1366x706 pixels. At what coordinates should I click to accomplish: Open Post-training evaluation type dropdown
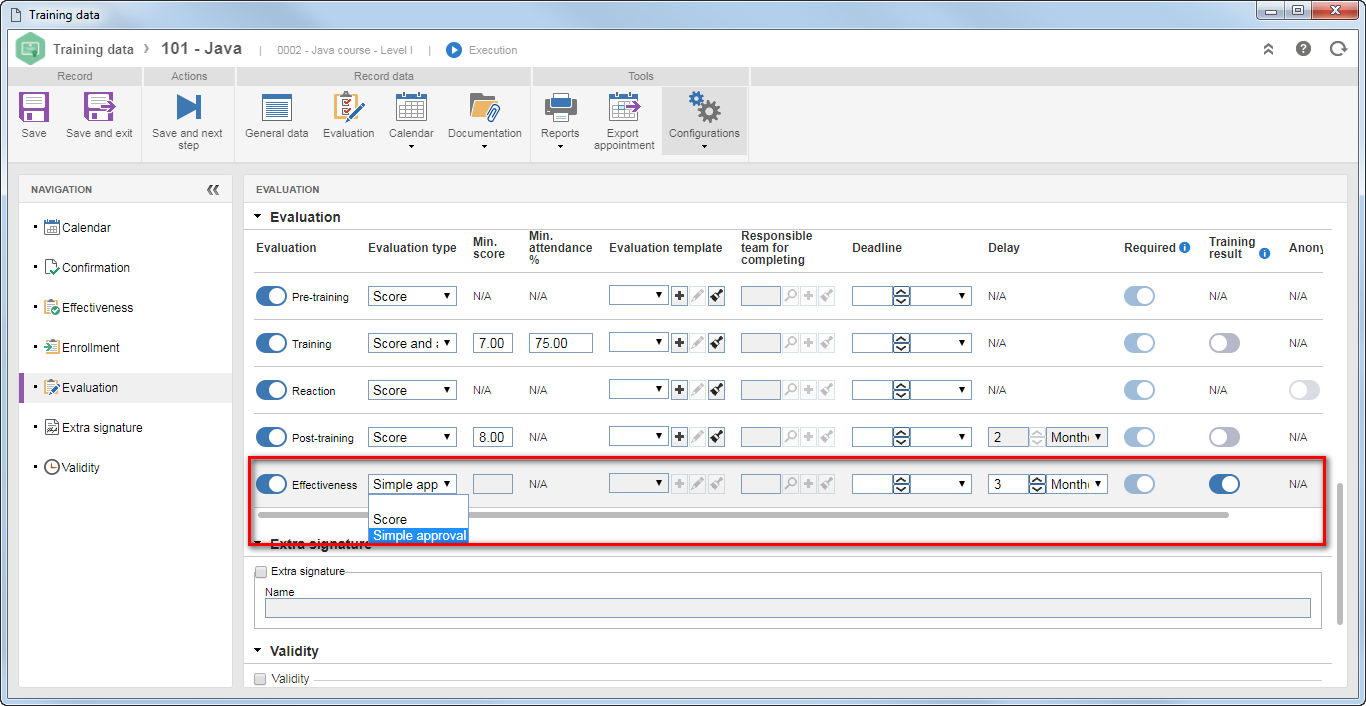tap(412, 437)
